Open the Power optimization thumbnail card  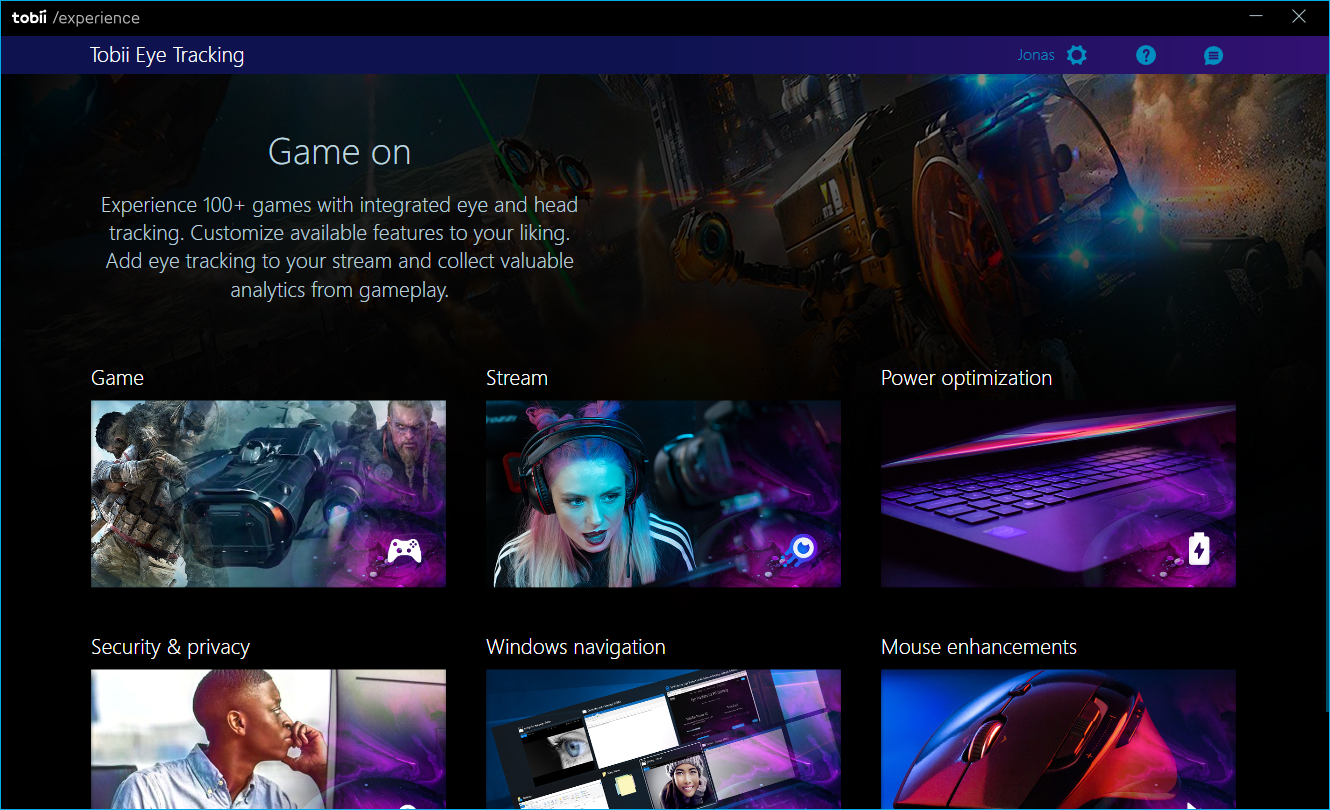[1058, 494]
